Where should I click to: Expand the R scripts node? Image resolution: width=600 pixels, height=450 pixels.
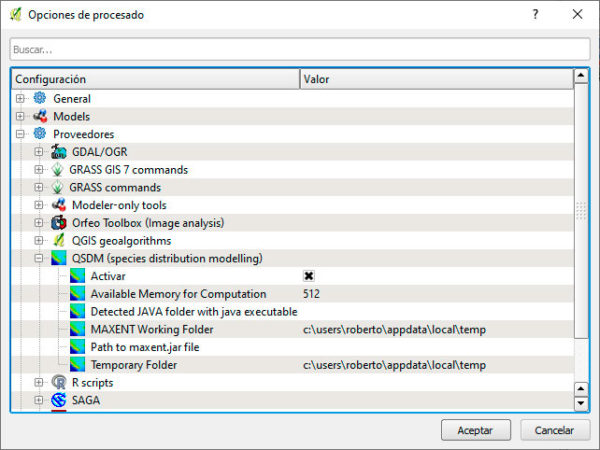tap(39, 382)
